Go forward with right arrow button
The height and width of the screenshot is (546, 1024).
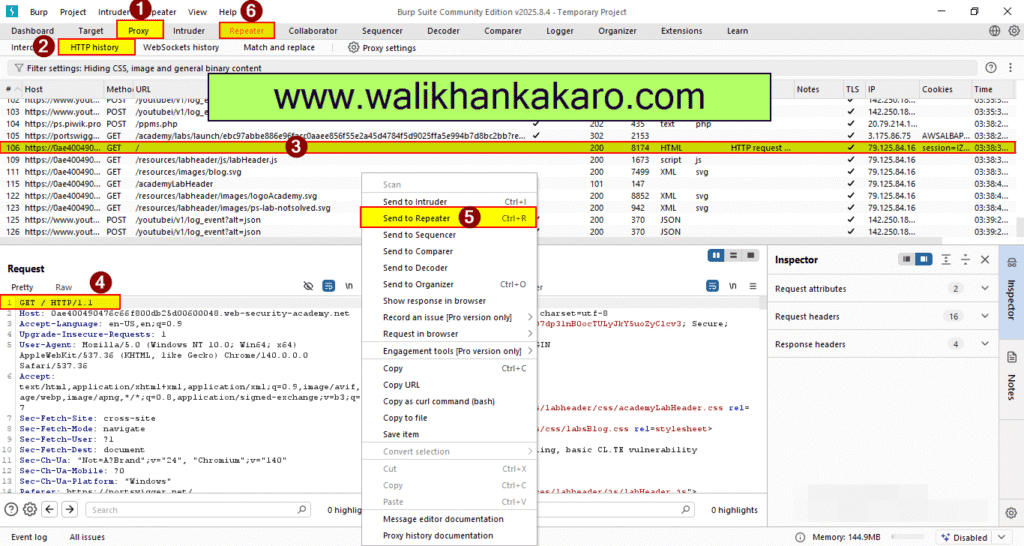[70, 509]
